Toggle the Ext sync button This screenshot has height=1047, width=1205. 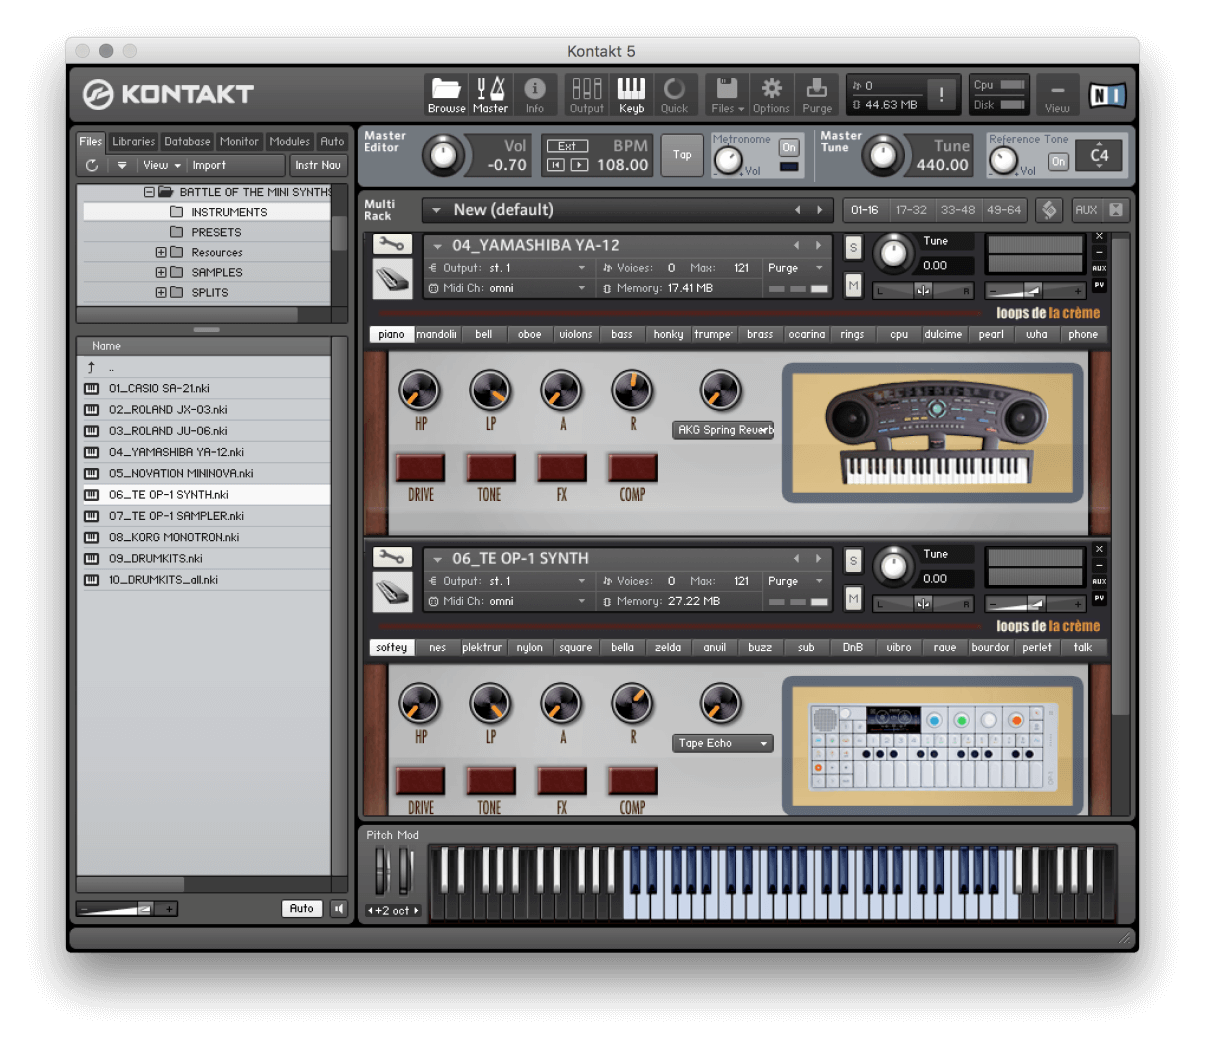tap(567, 146)
